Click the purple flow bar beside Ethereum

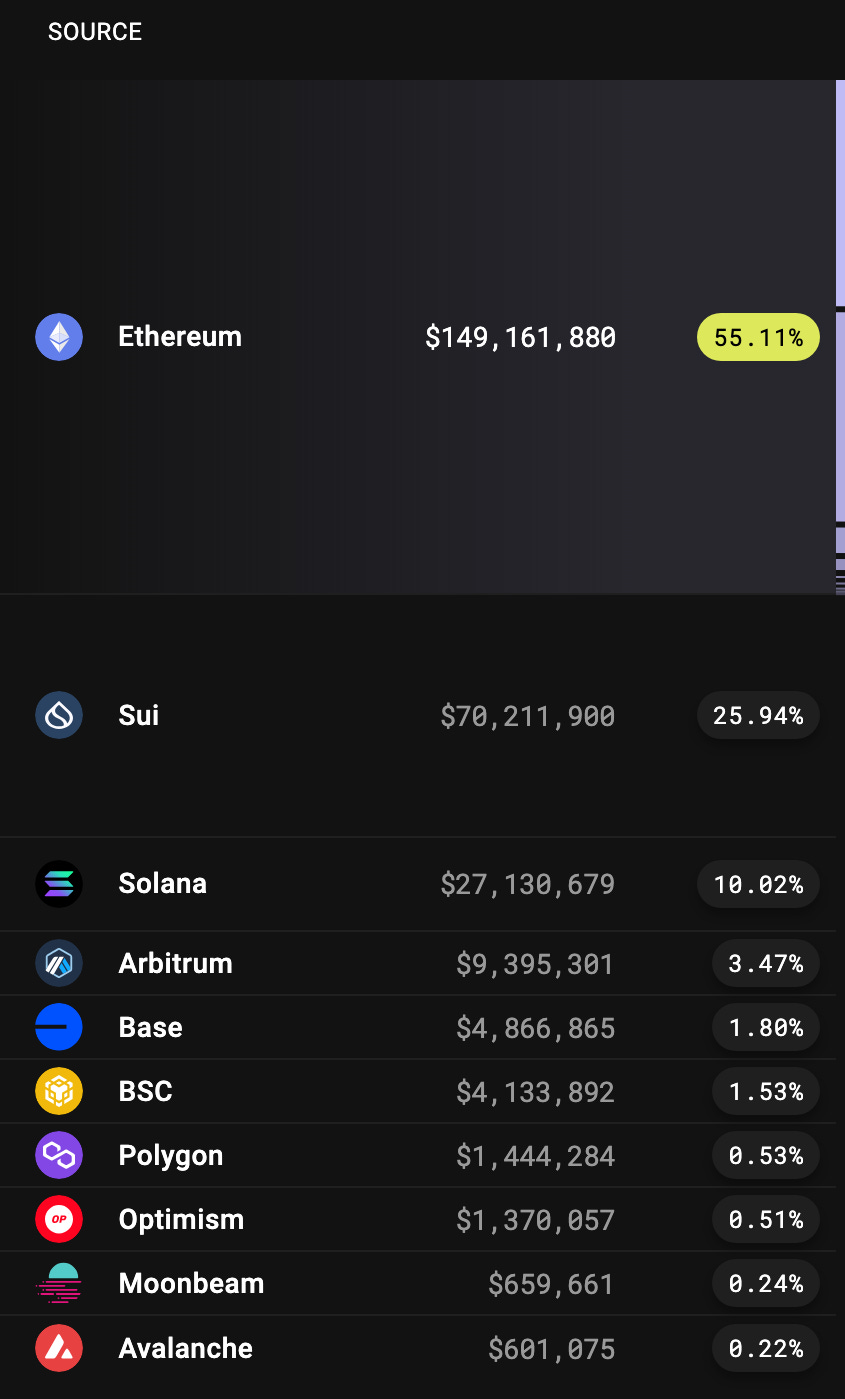click(840, 193)
